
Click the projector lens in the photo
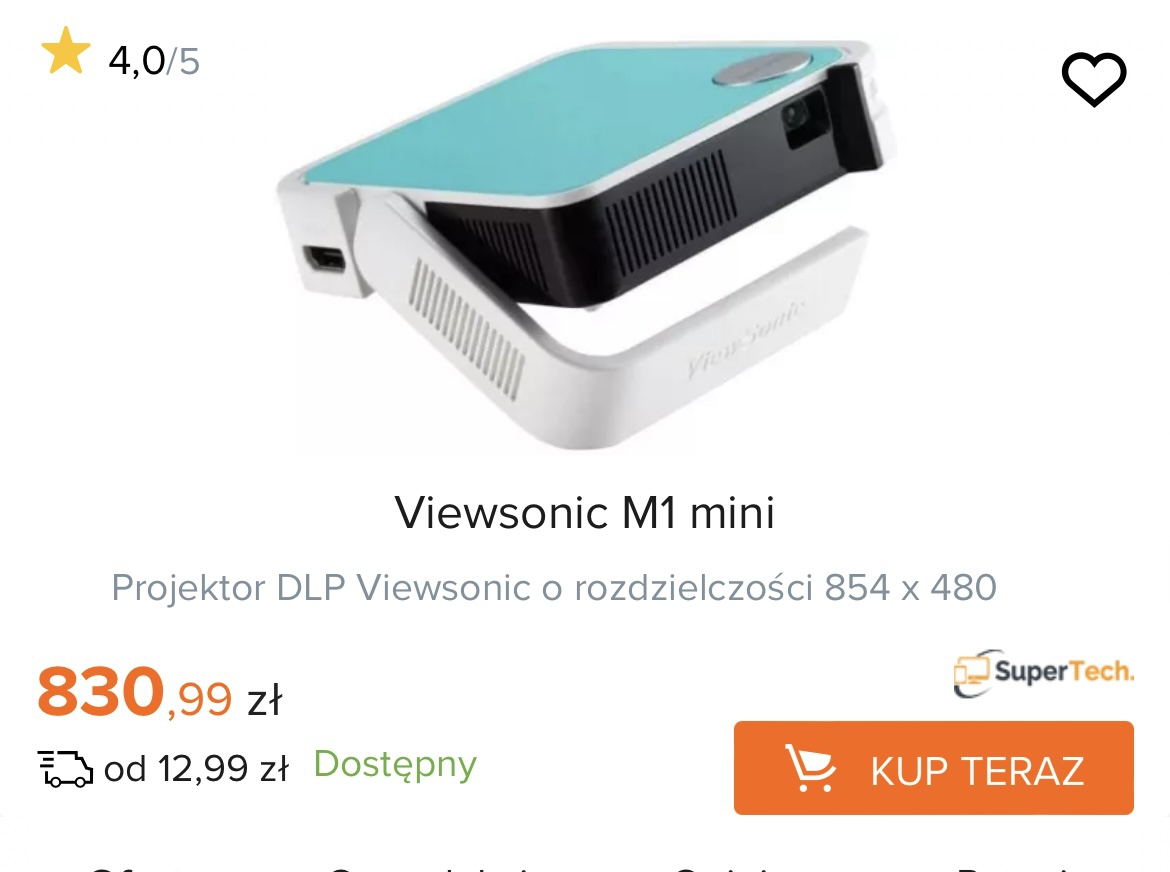[798, 117]
